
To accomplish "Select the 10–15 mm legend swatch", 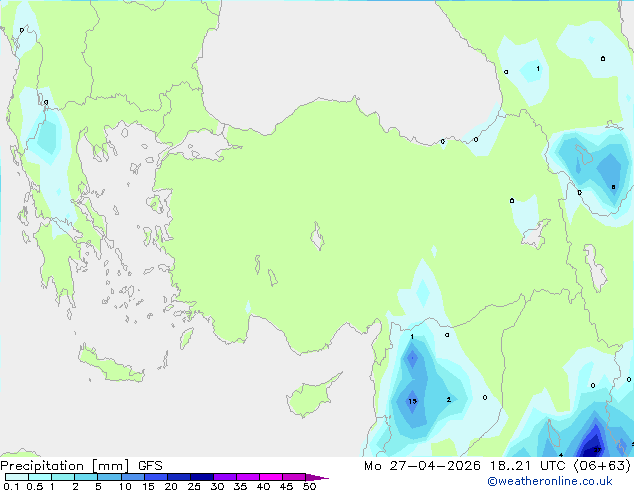I will click(x=132, y=477).
